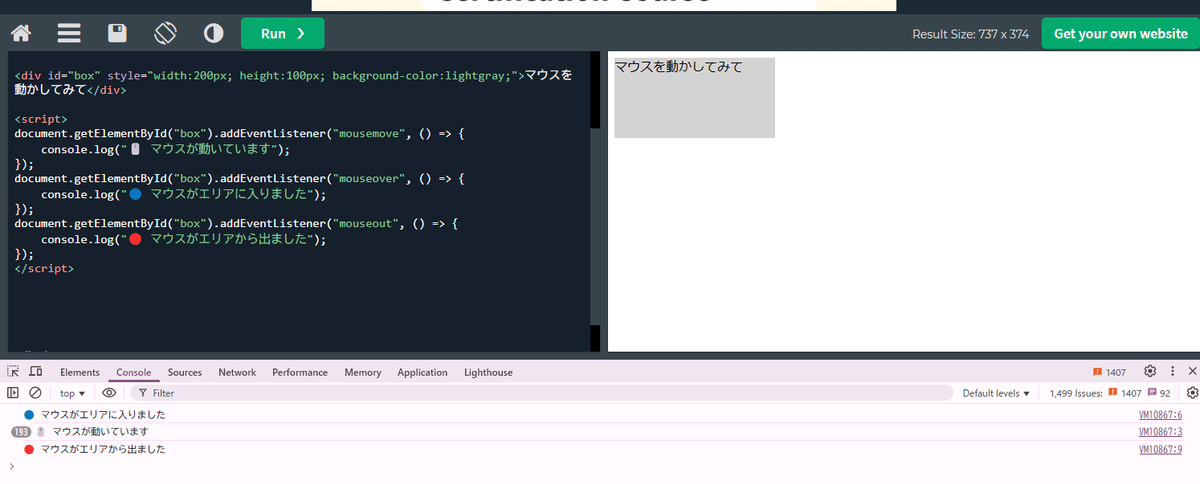Click the opening script tag in code

[x=41, y=118]
